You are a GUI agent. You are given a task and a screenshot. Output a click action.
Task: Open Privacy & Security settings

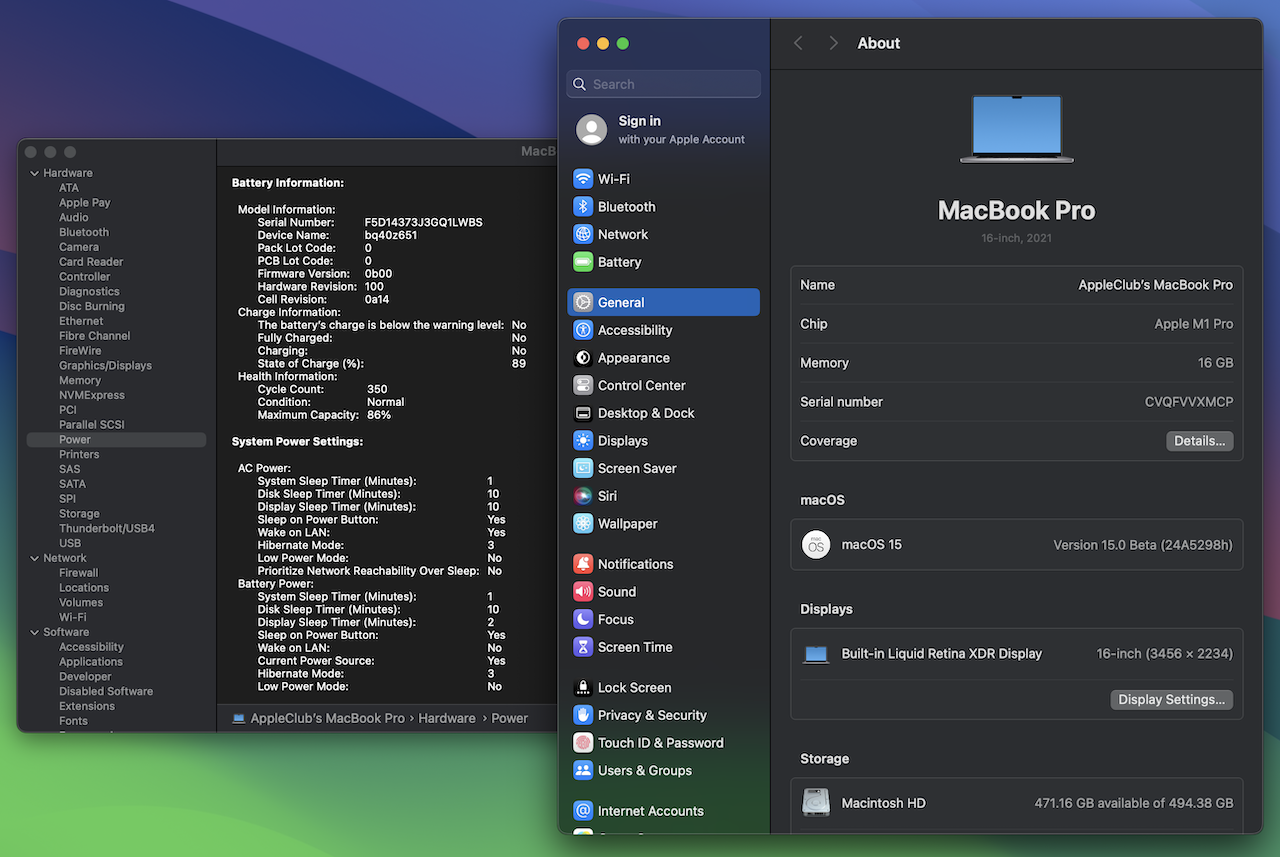point(663,715)
